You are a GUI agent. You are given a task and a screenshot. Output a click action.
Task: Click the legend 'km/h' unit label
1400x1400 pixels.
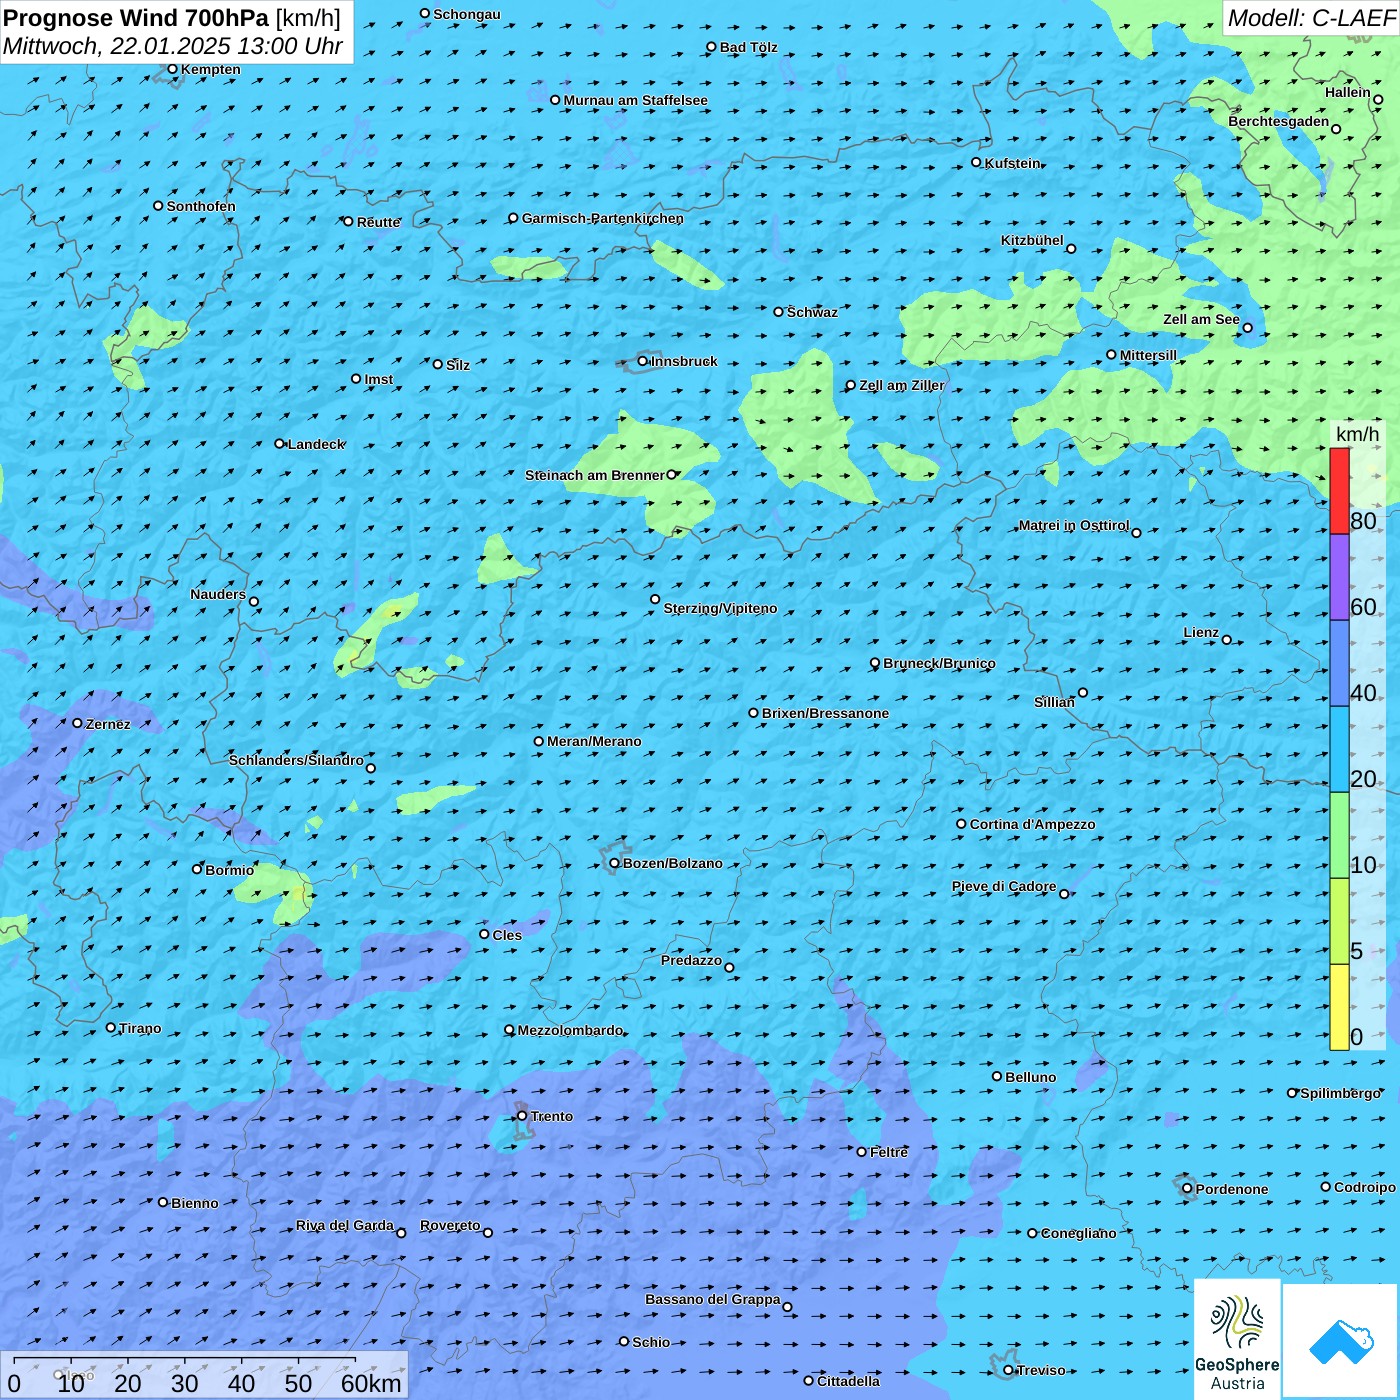[1357, 434]
